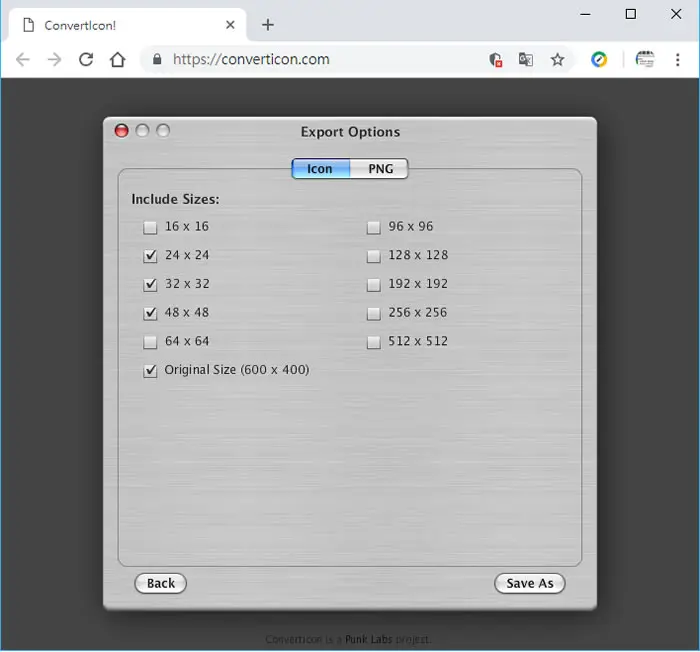This screenshot has height=652, width=700.
Task: Go back to the previous page
Action: click(x=22, y=59)
